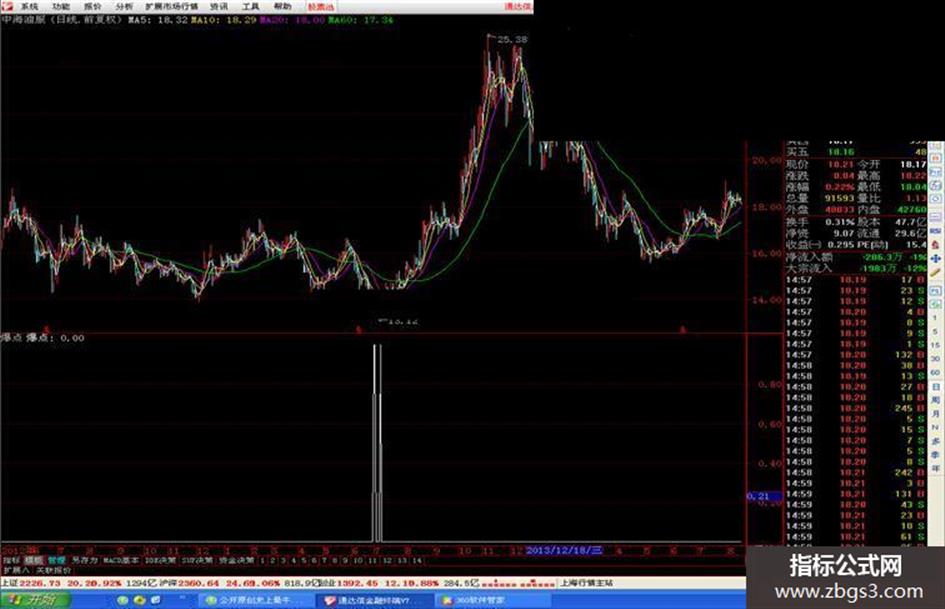Select the 30-minute period button
The height and width of the screenshot is (609, 945).
click(935, 358)
